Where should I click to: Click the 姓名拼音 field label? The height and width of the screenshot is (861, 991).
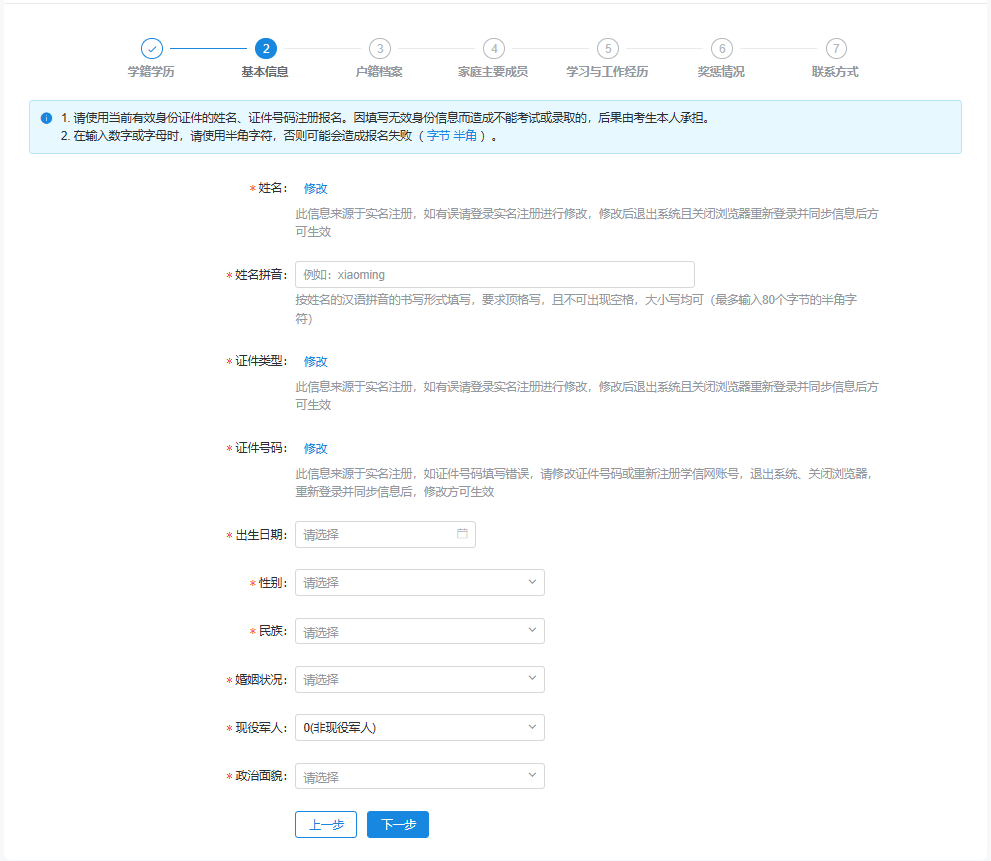(259, 274)
